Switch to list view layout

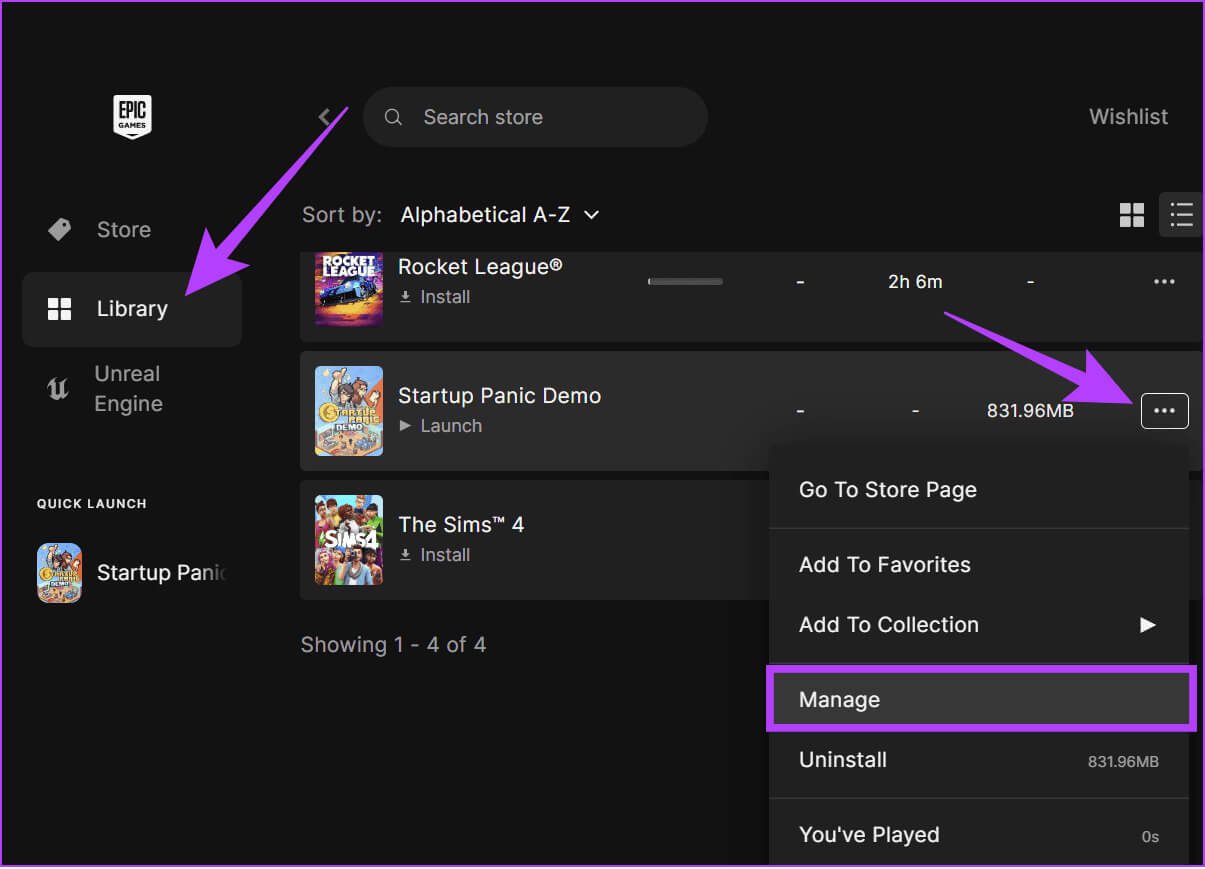[x=1181, y=214]
